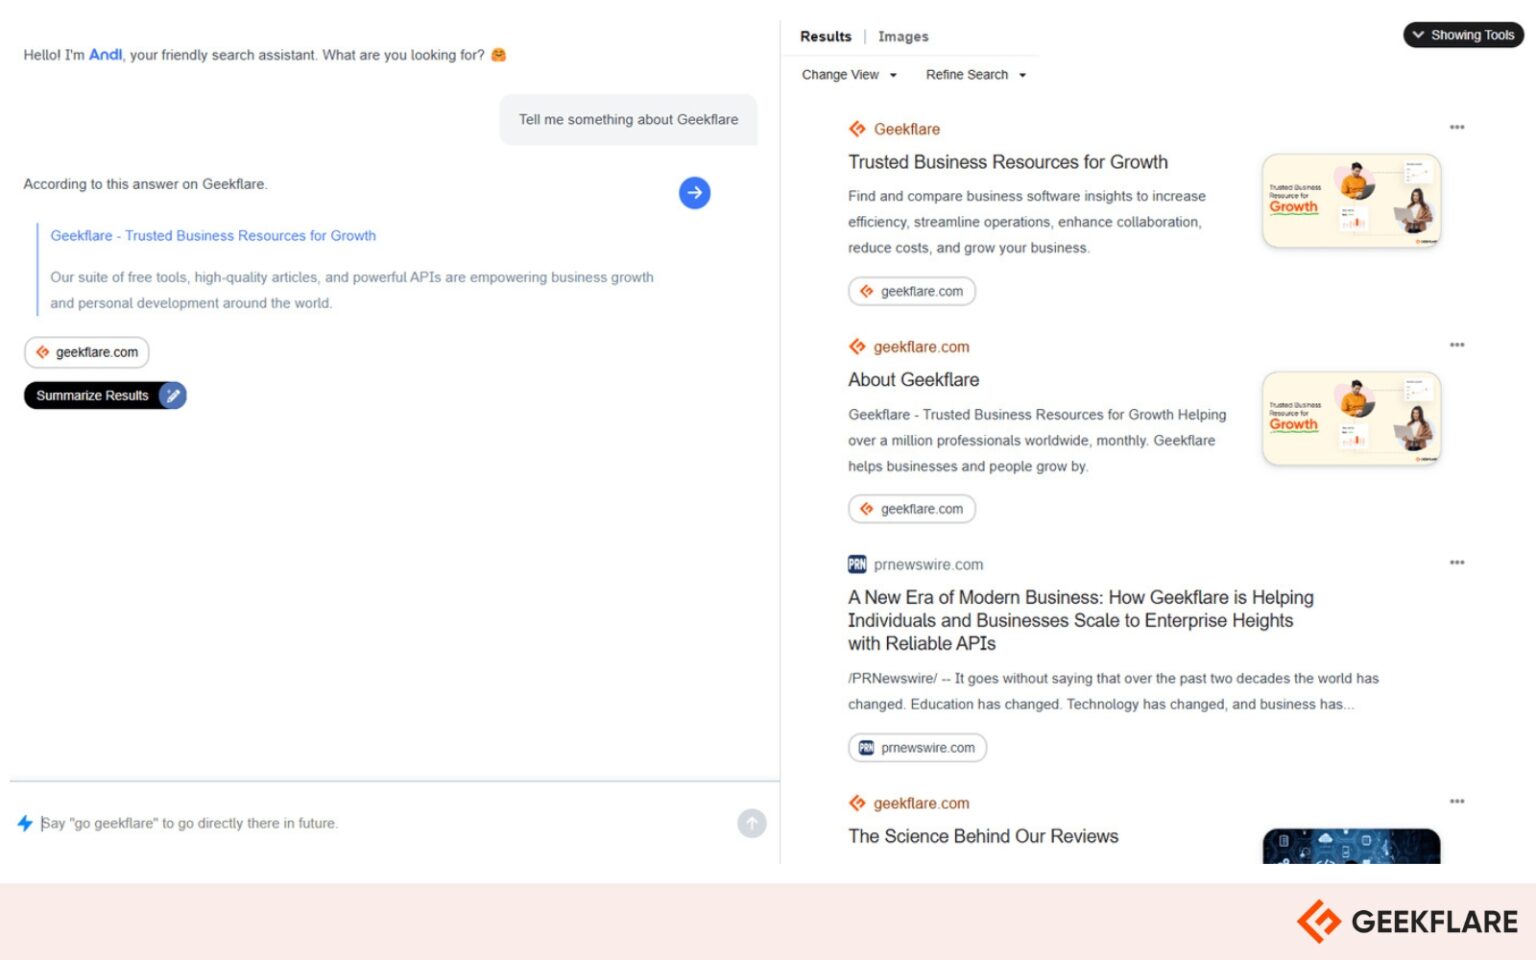The image size is (1536, 960).
Task: Open the three-dot menu on The Science Behind Our Reviews
Action: tap(1457, 801)
